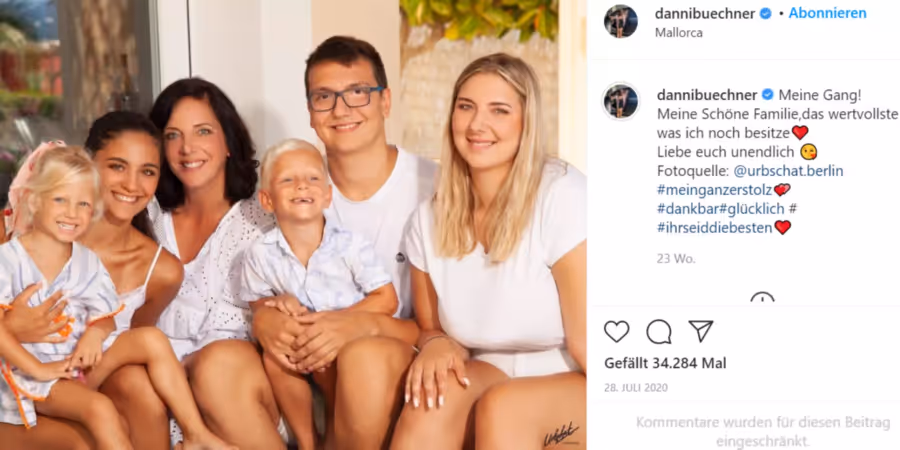Open post date 28. Juli 2020

(636, 388)
